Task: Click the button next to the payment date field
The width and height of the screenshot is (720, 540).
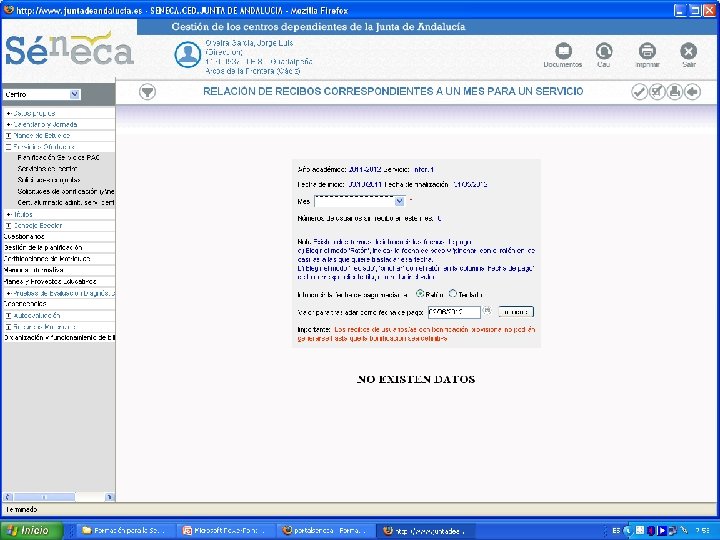Action: (516, 312)
